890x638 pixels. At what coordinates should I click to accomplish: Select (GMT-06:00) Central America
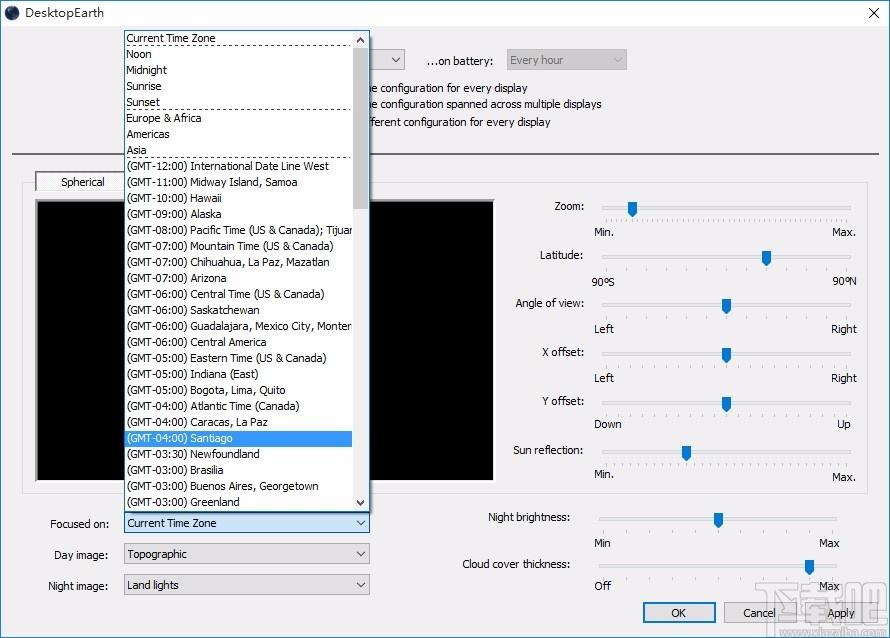(x=238, y=342)
